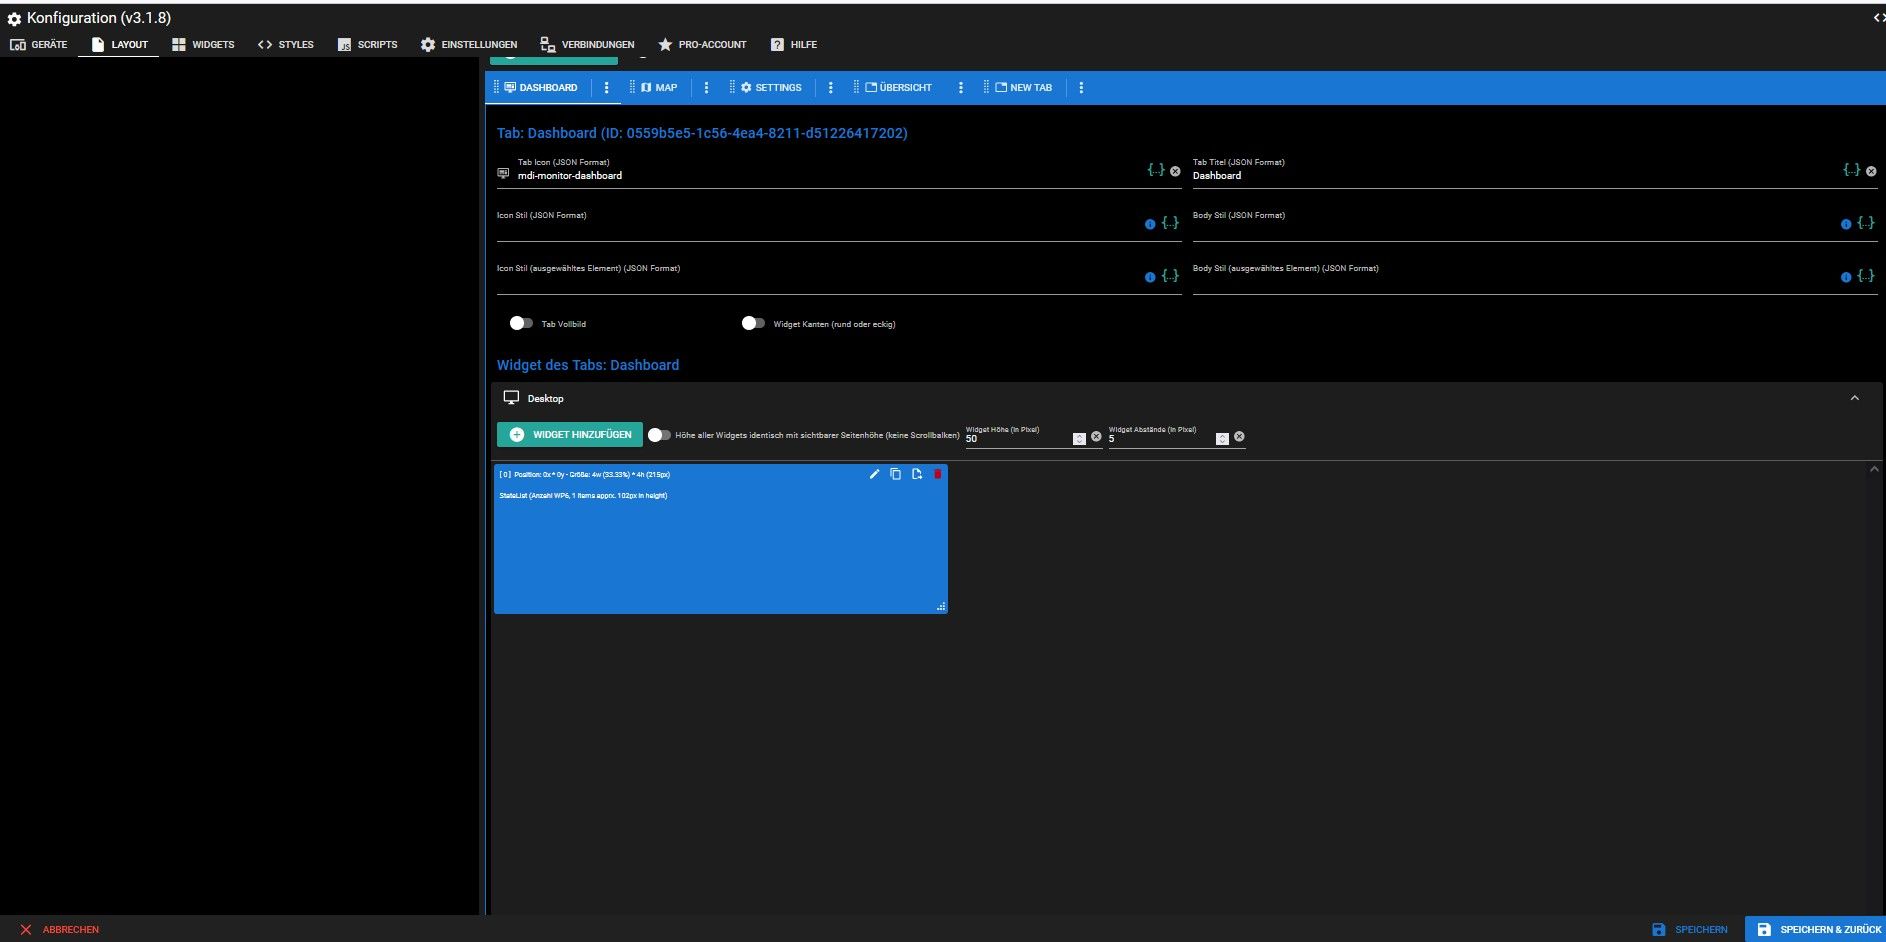This screenshot has height=942, width=1886.
Task: Toggle the code view icon at top right
Action: (x=1878, y=18)
